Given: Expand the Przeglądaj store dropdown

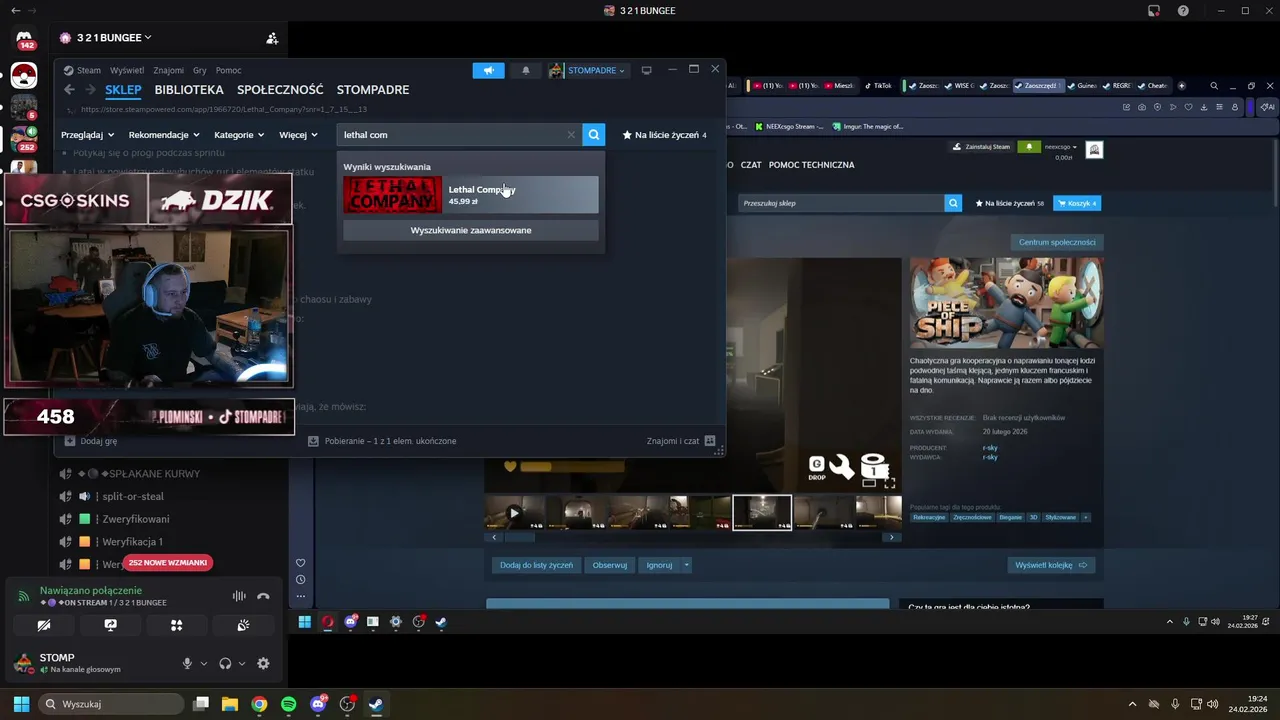Looking at the screenshot, I should pyautogui.click(x=86, y=135).
